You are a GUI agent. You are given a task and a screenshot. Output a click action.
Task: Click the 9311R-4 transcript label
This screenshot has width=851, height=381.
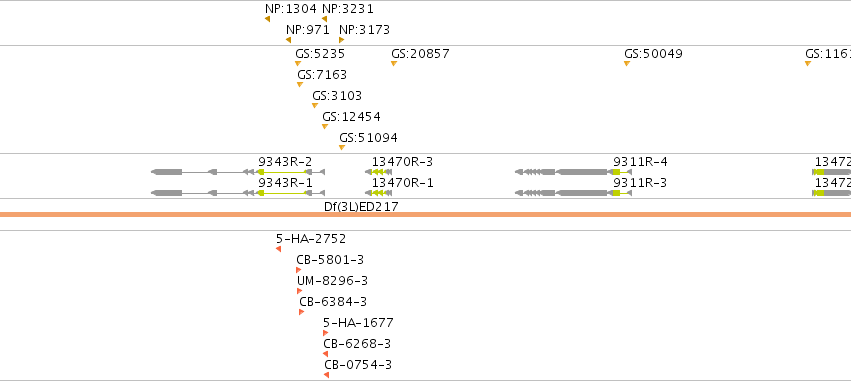point(640,162)
